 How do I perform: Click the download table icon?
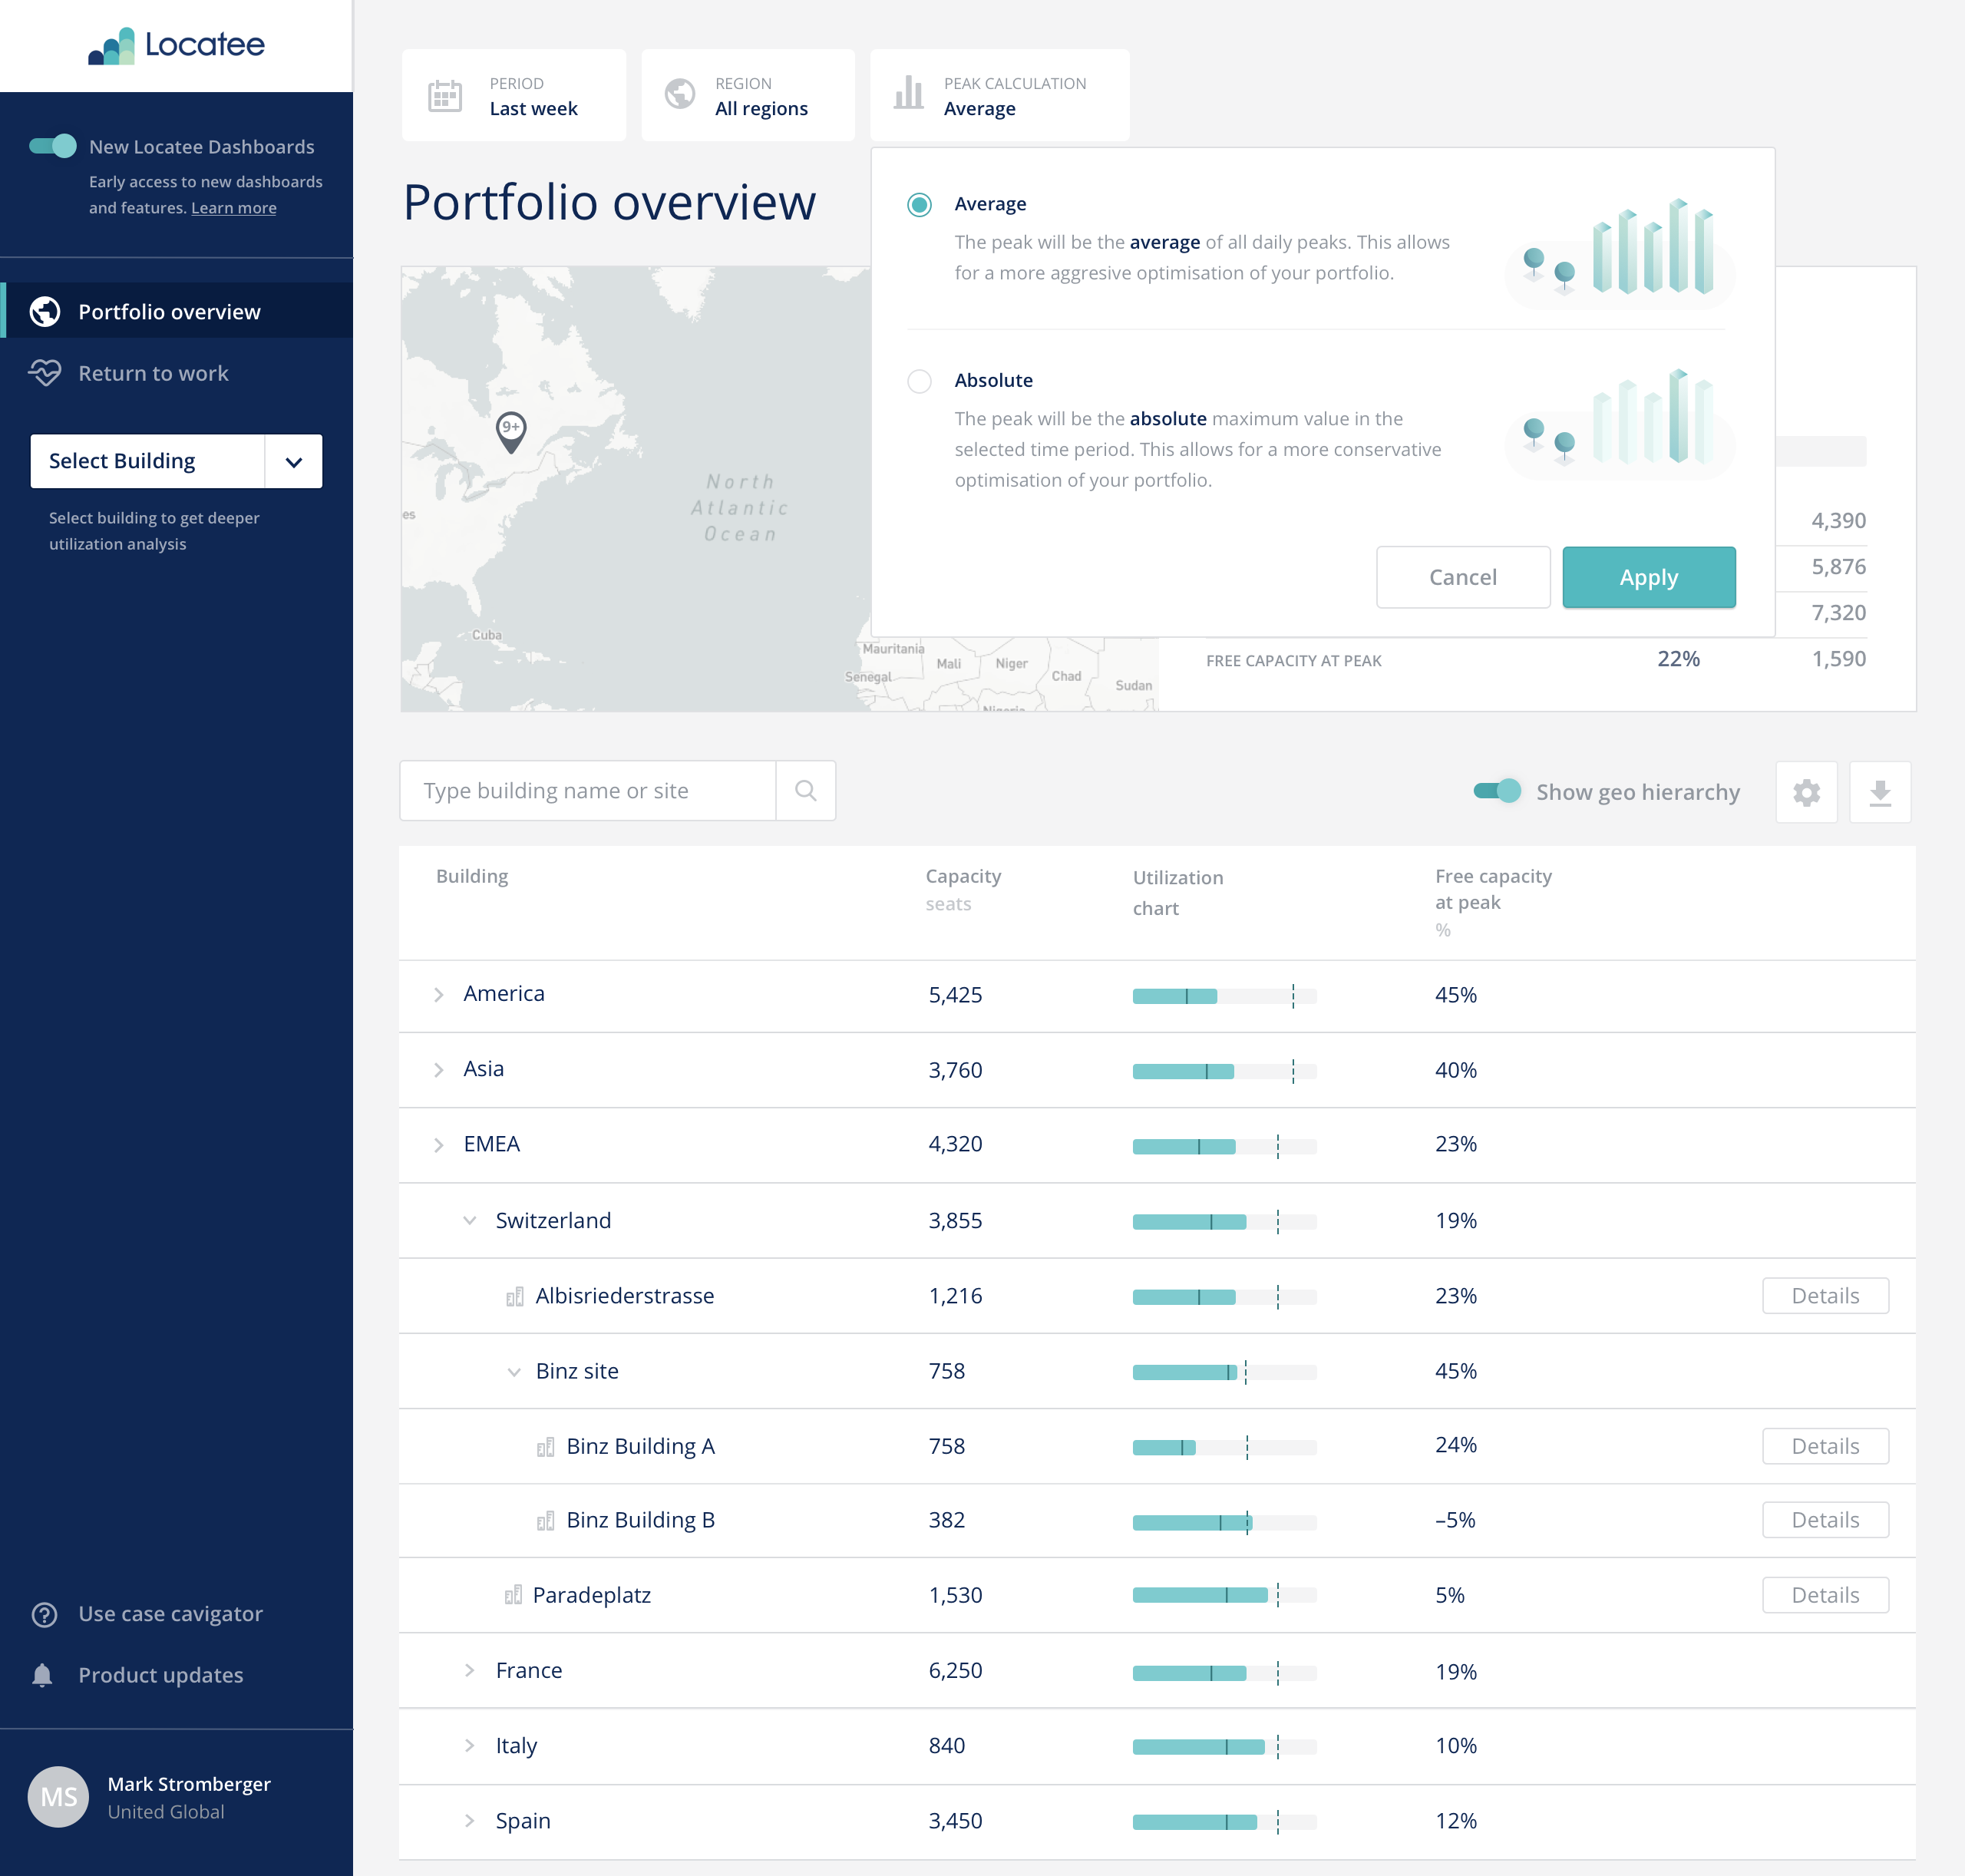[1879, 792]
